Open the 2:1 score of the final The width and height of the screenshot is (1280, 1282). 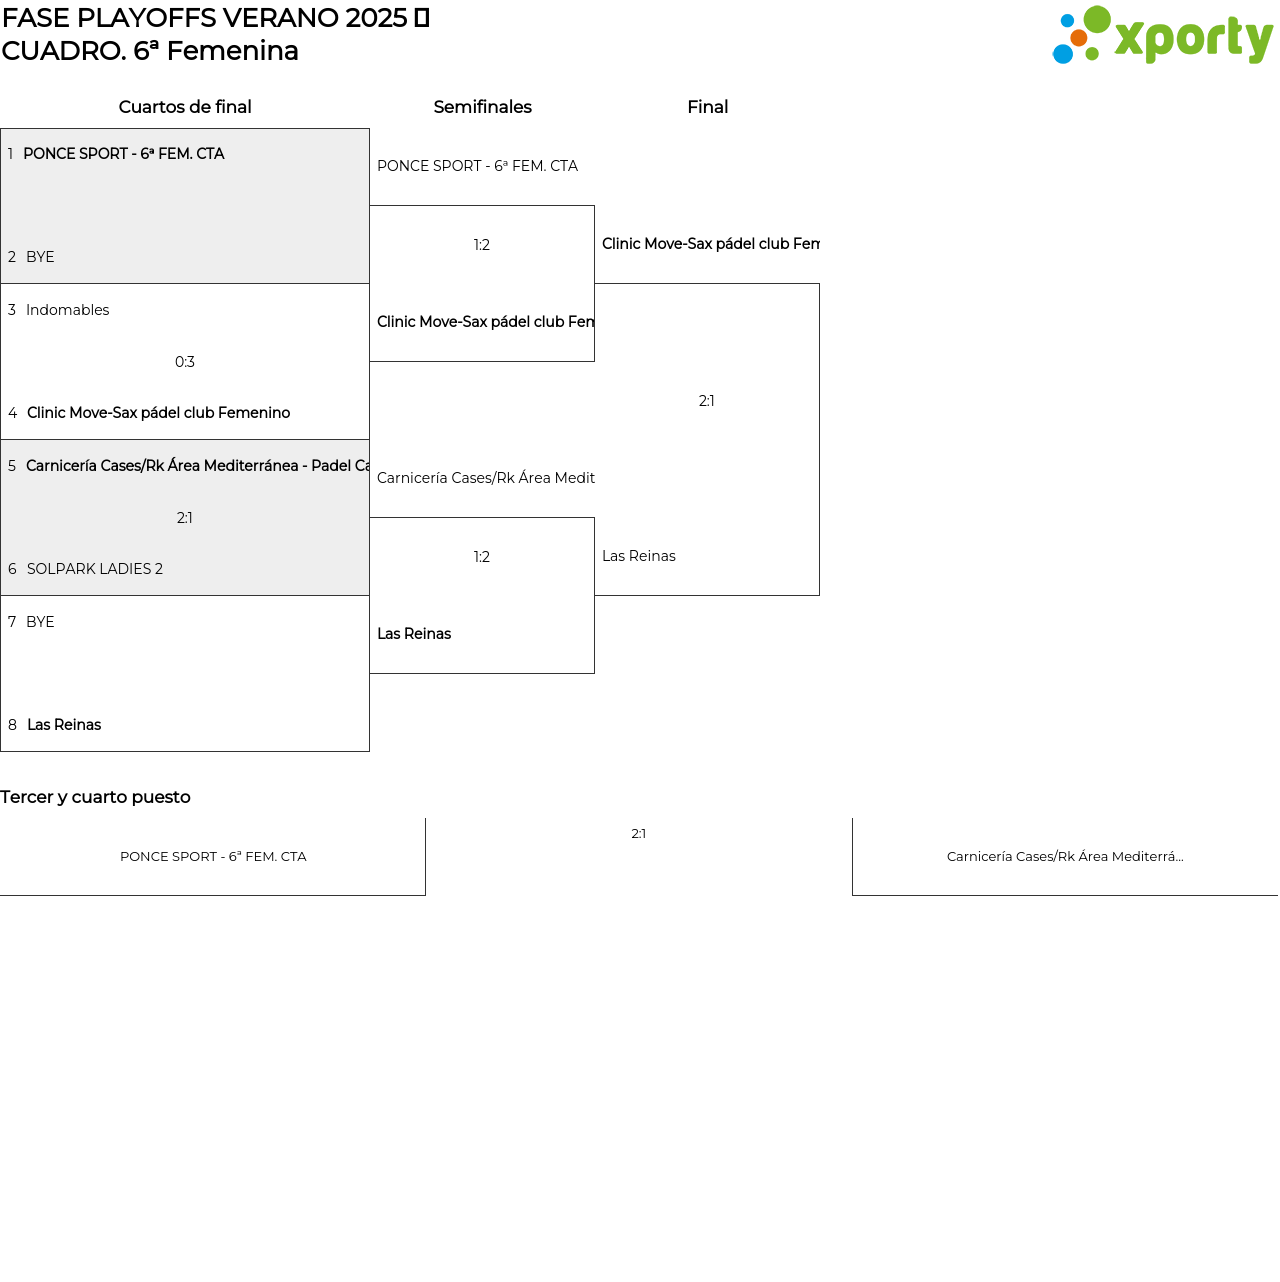pyautogui.click(x=707, y=401)
